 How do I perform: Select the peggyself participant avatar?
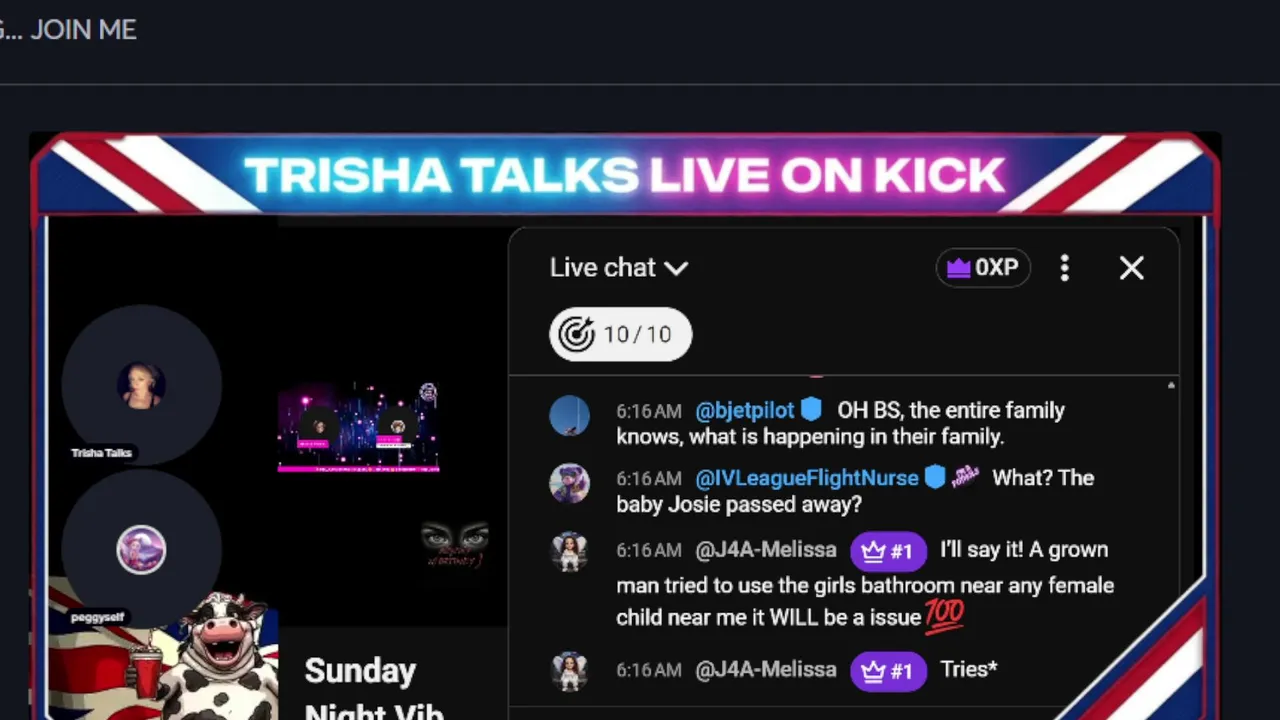pyautogui.click(x=141, y=550)
